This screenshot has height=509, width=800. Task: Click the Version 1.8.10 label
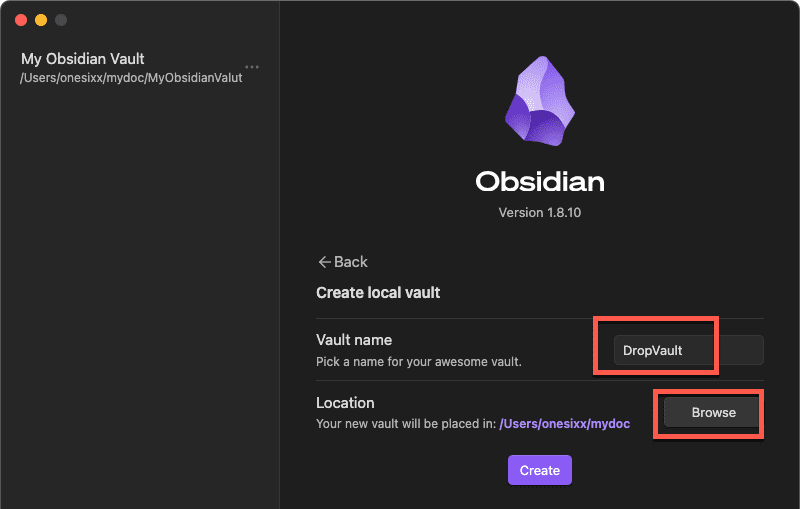(x=539, y=213)
